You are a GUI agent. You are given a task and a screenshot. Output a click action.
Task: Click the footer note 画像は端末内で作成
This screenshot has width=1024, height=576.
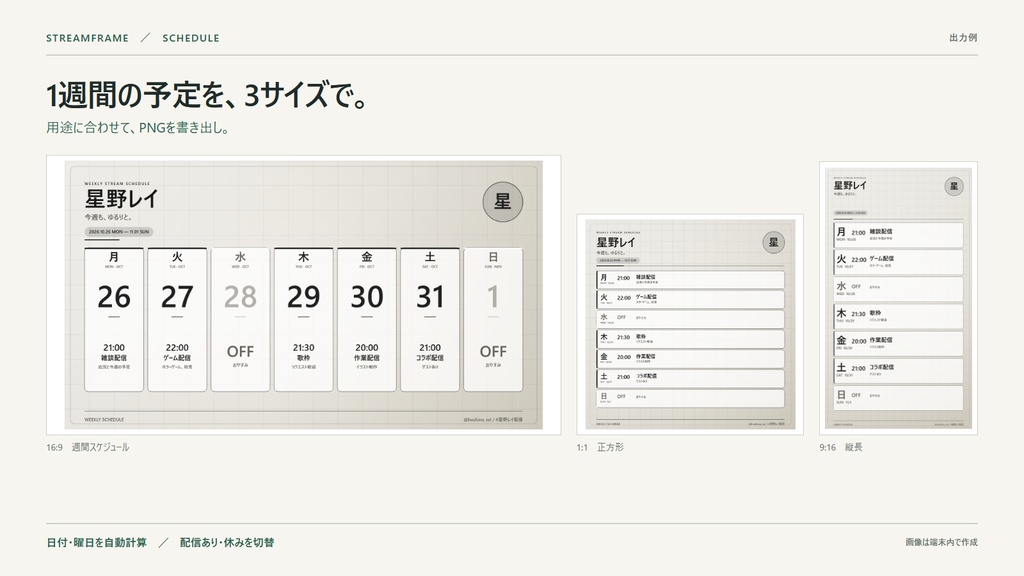click(x=942, y=542)
